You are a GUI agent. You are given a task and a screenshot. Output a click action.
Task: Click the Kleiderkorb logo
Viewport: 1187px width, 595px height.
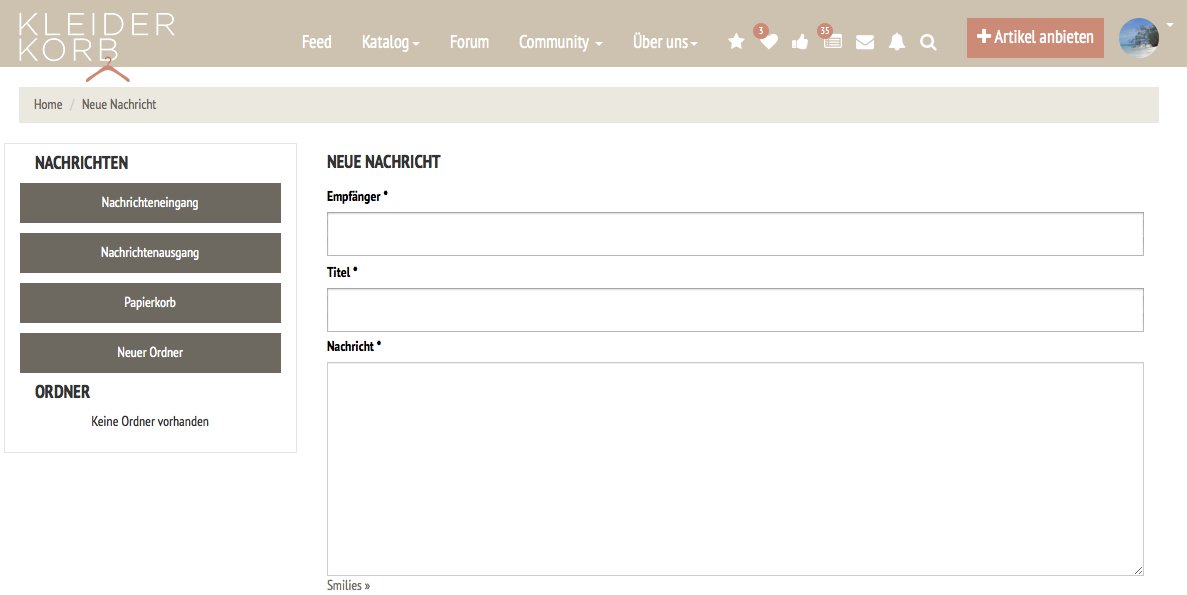point(97,40)
